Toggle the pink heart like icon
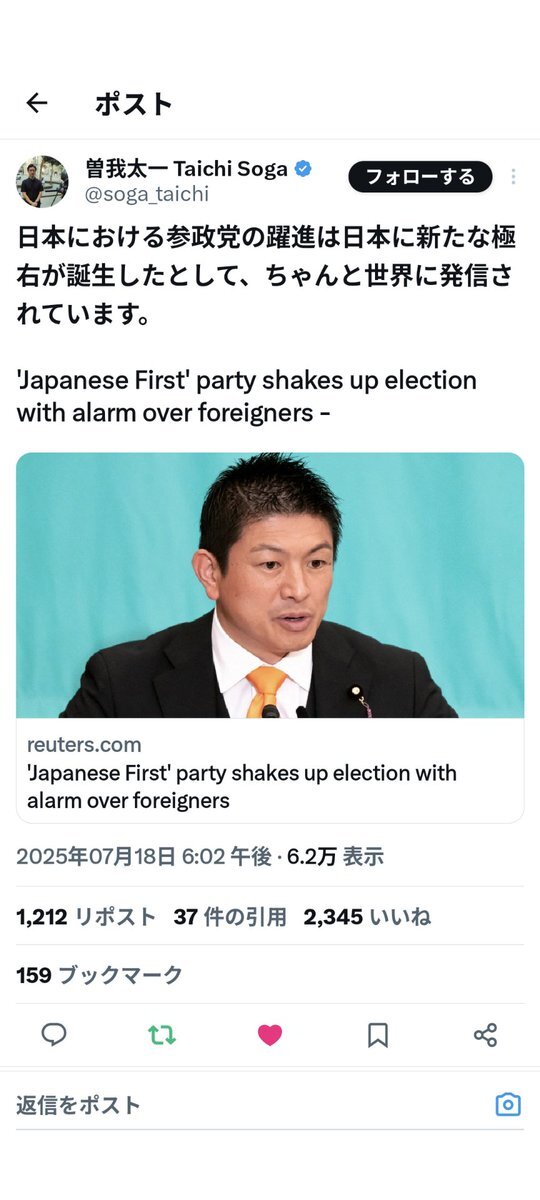 (270, 1035)
